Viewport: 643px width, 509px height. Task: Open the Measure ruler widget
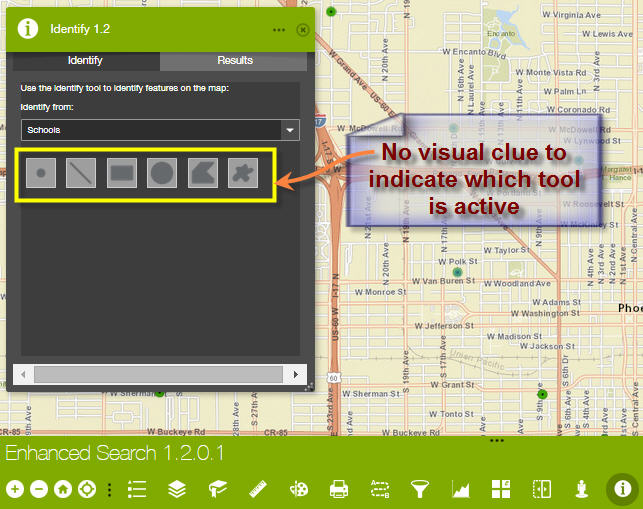coord(258,489)
